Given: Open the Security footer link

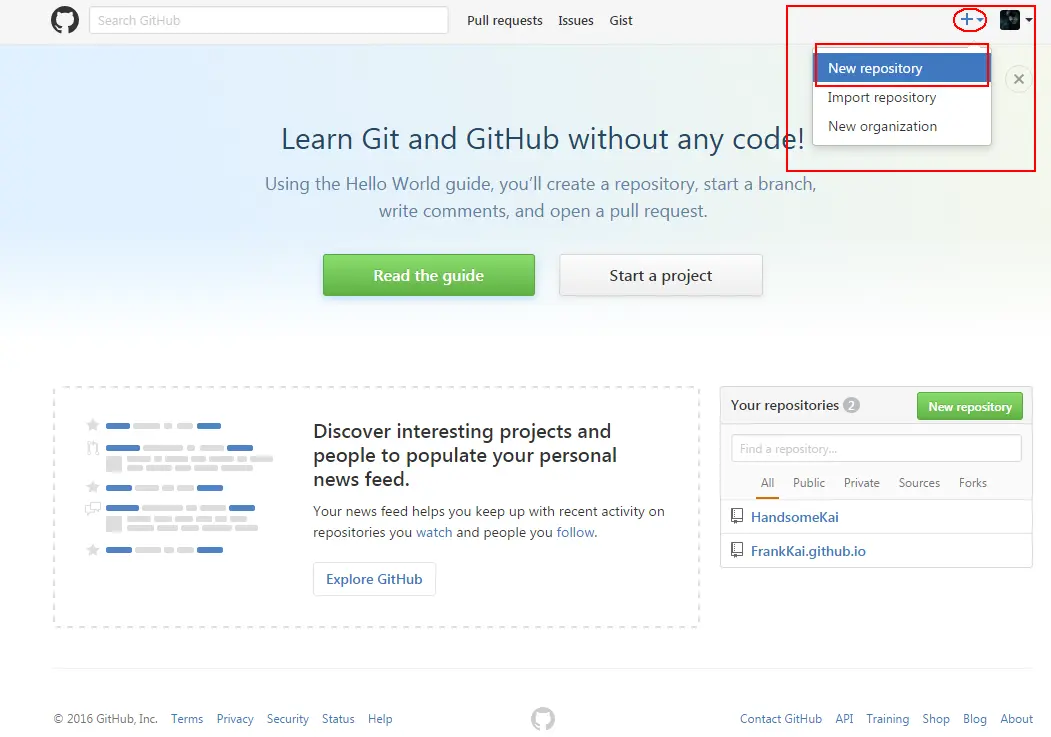Looking at the screenshot, I should click(x=288, y=719).
